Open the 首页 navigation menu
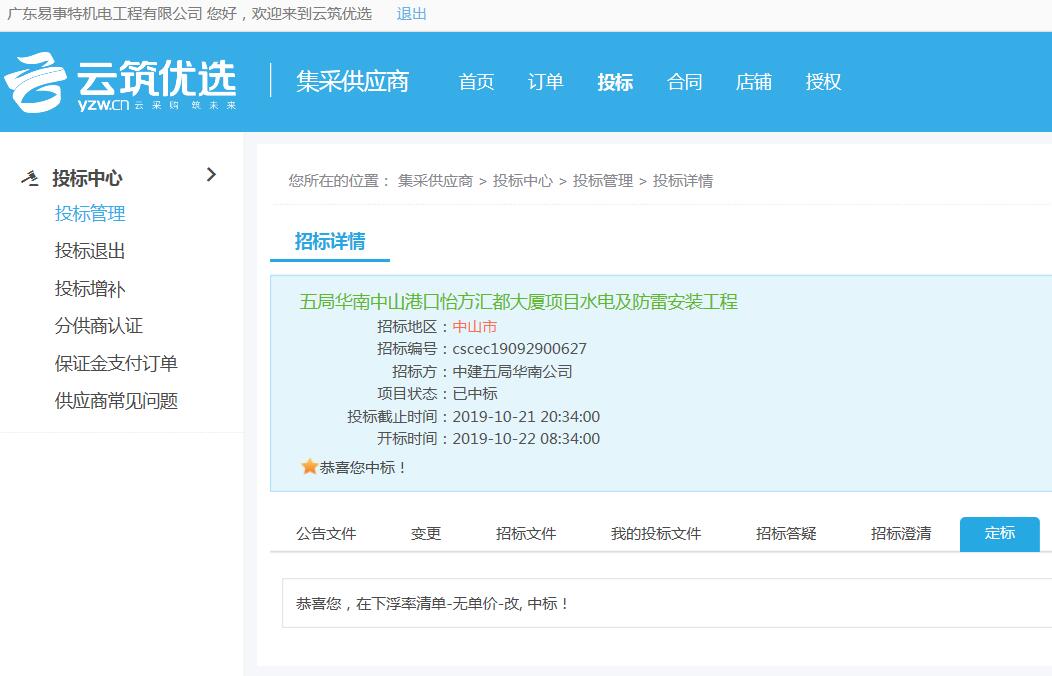The height and width of the screenshot is (676, 1052). pyautogui.click(x=476, y=82)
